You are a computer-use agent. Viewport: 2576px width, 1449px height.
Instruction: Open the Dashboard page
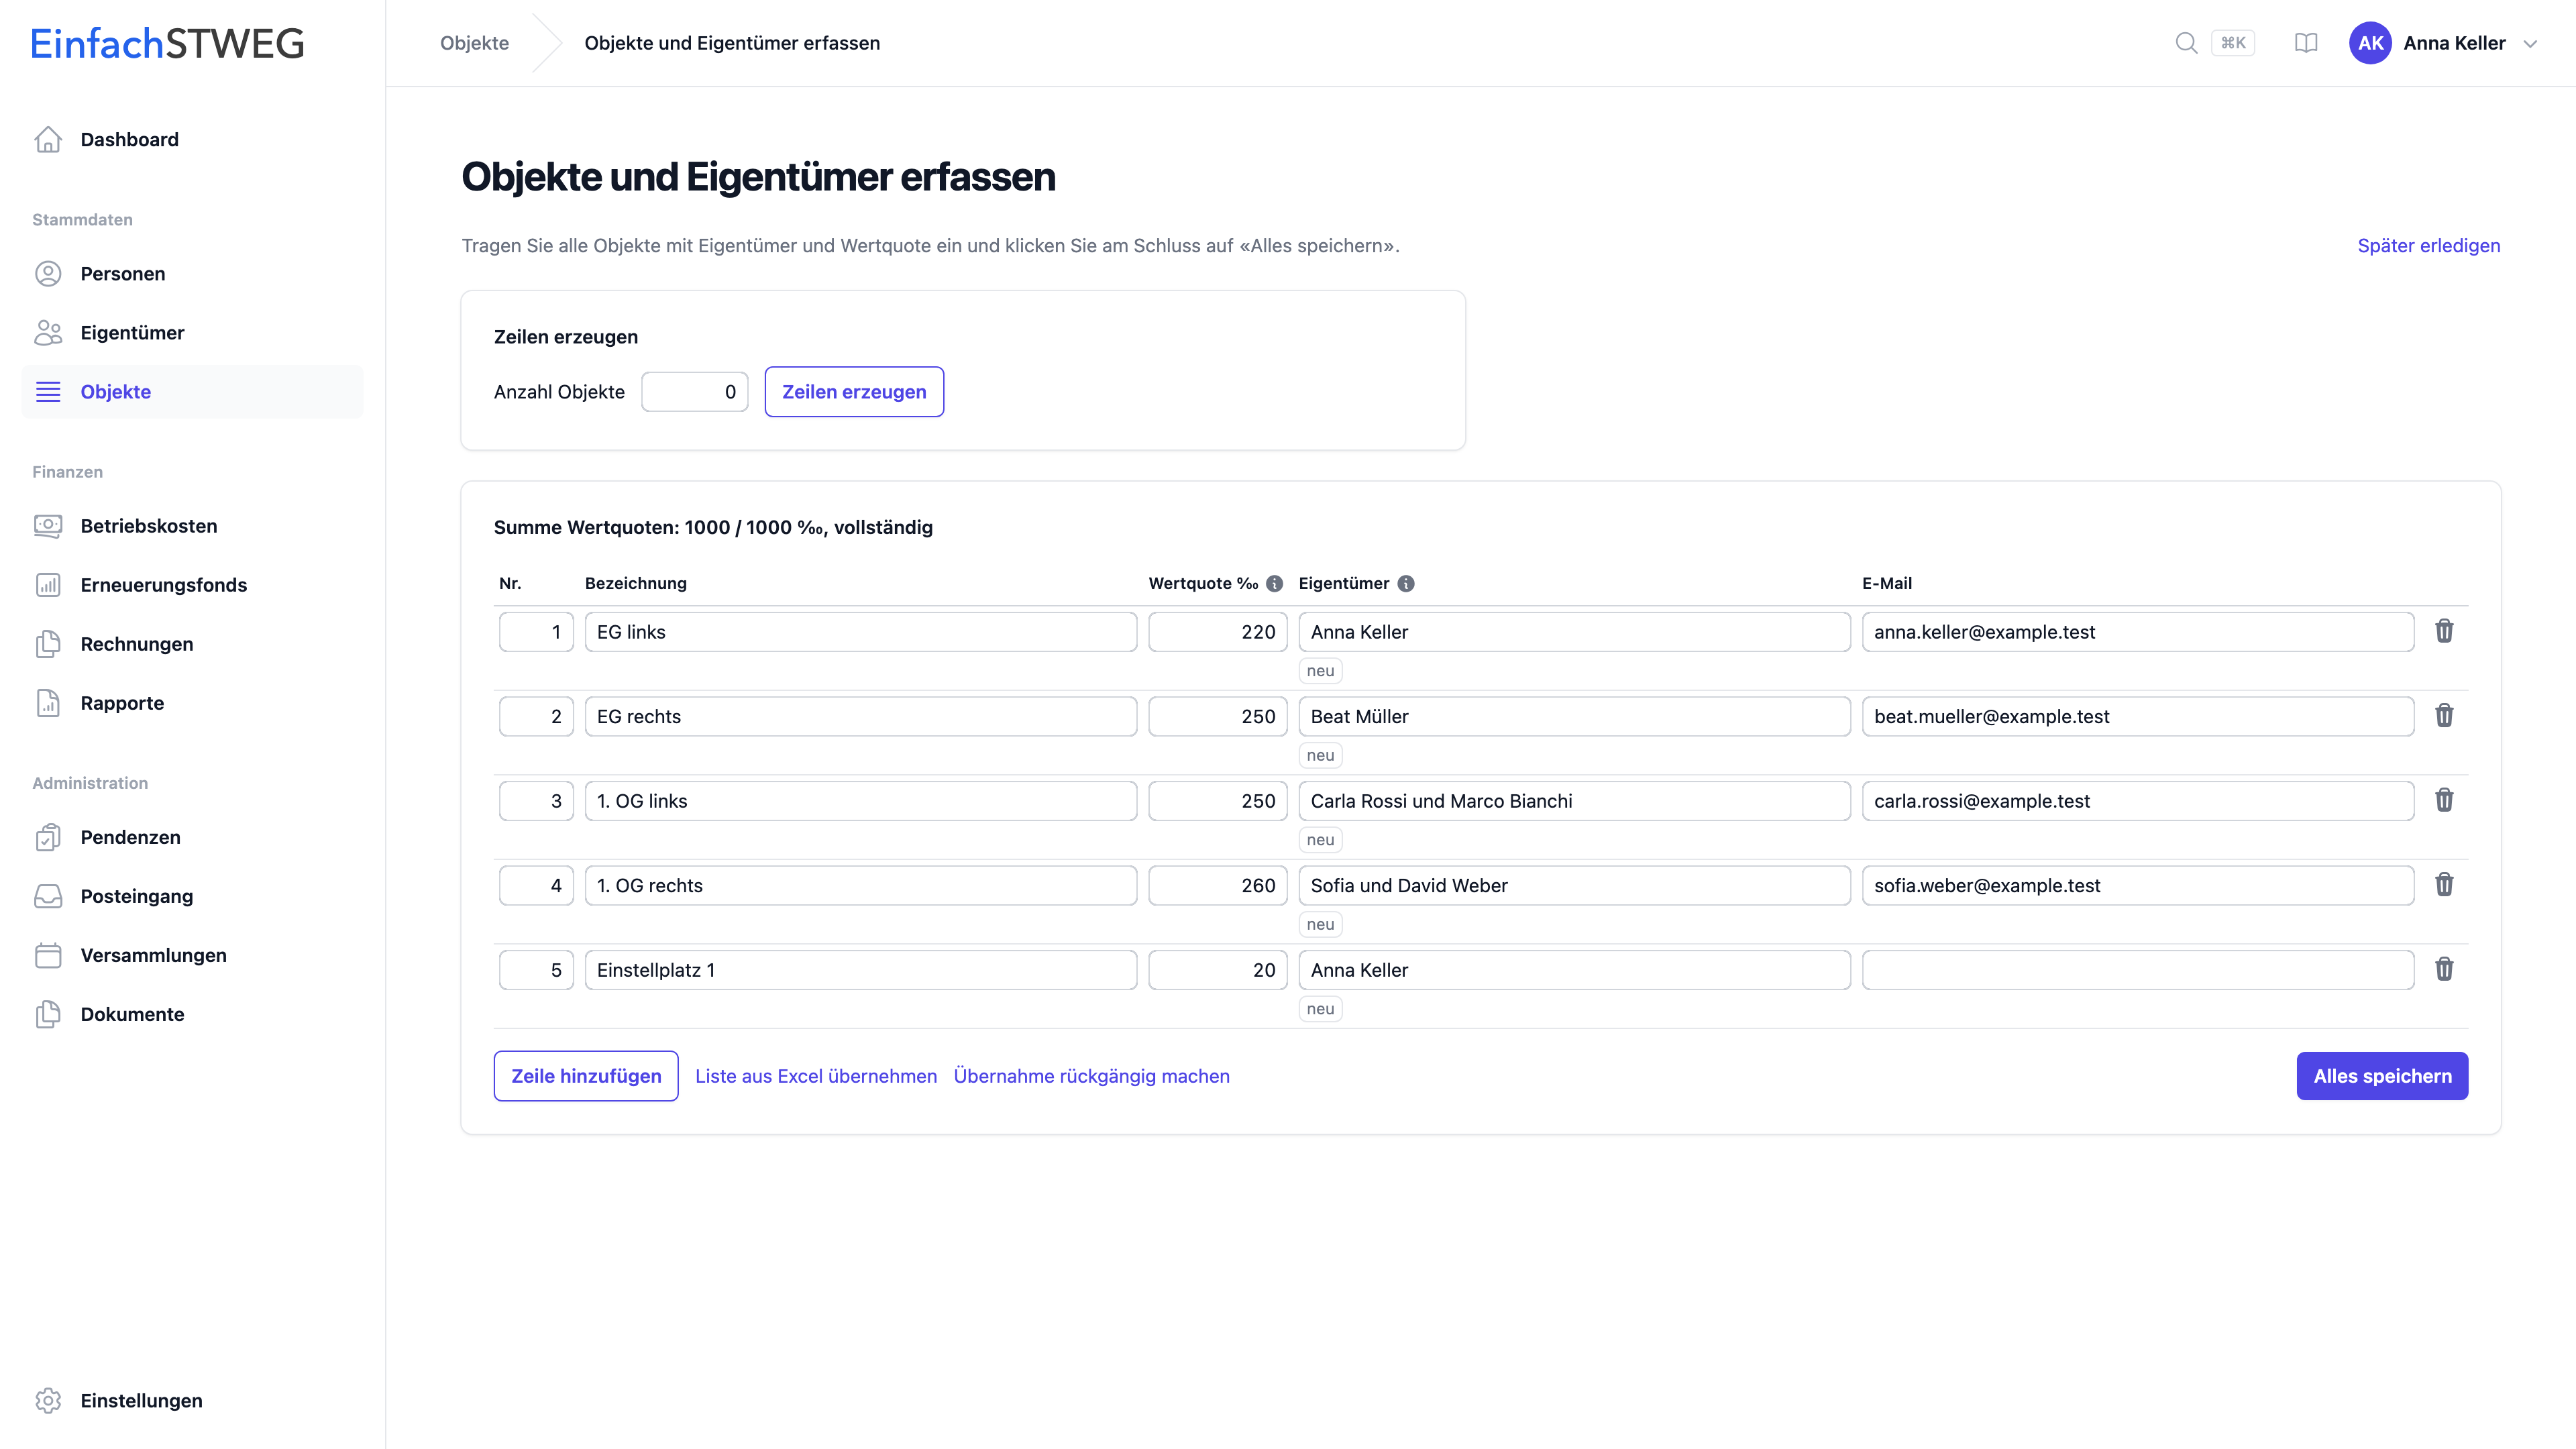(192, 140)
